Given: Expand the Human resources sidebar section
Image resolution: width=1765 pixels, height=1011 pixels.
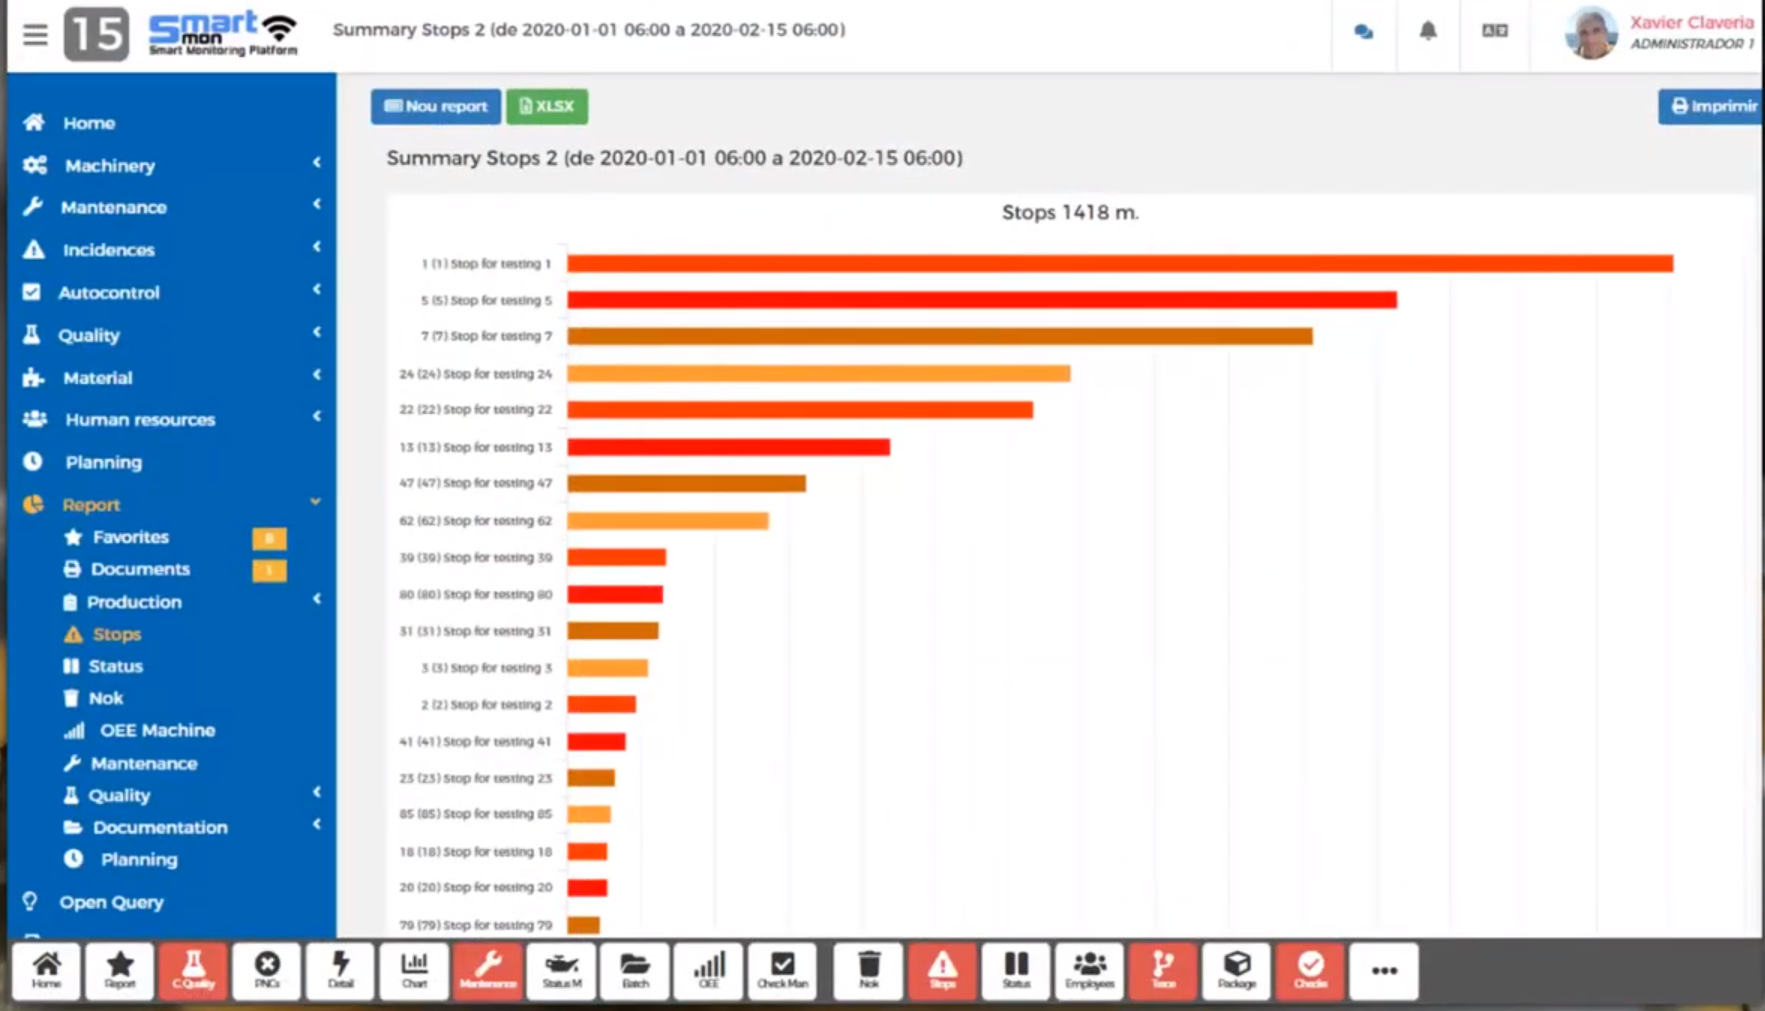Looking at the screenshot, I should 140,420.
